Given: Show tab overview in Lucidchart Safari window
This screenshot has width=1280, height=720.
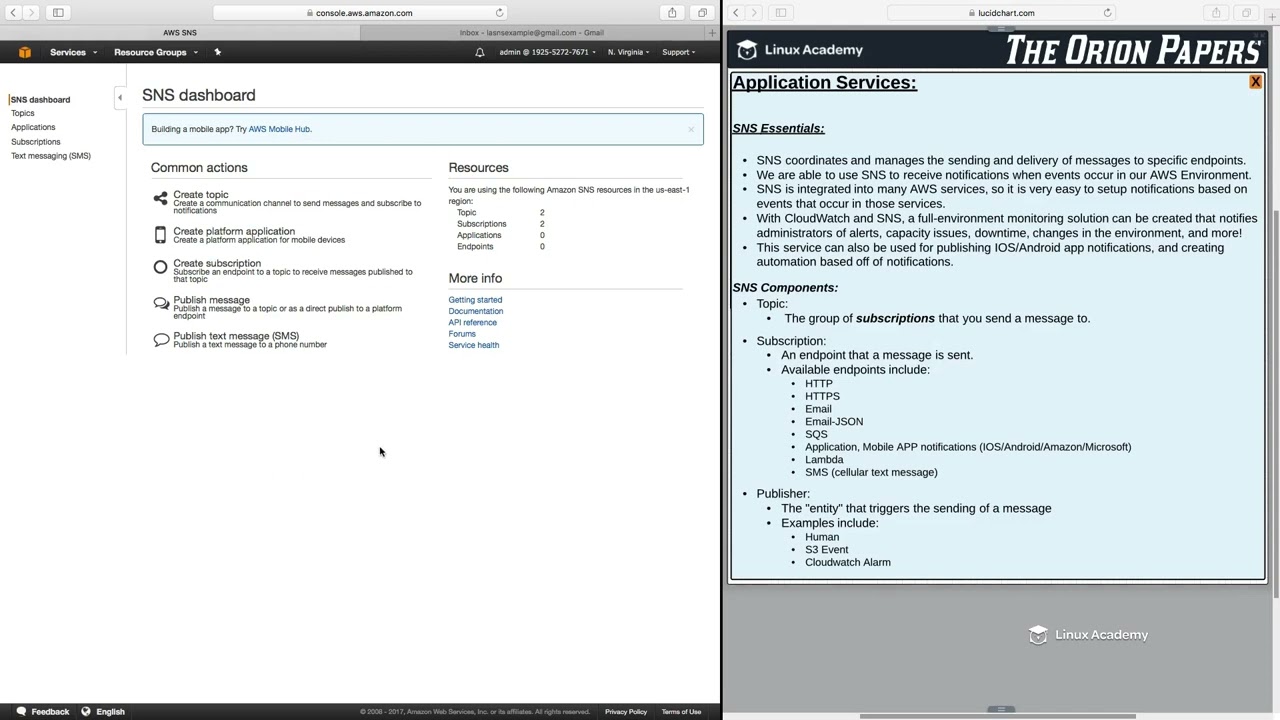Looking at the screenshot, I should [x=1246, y=13].
